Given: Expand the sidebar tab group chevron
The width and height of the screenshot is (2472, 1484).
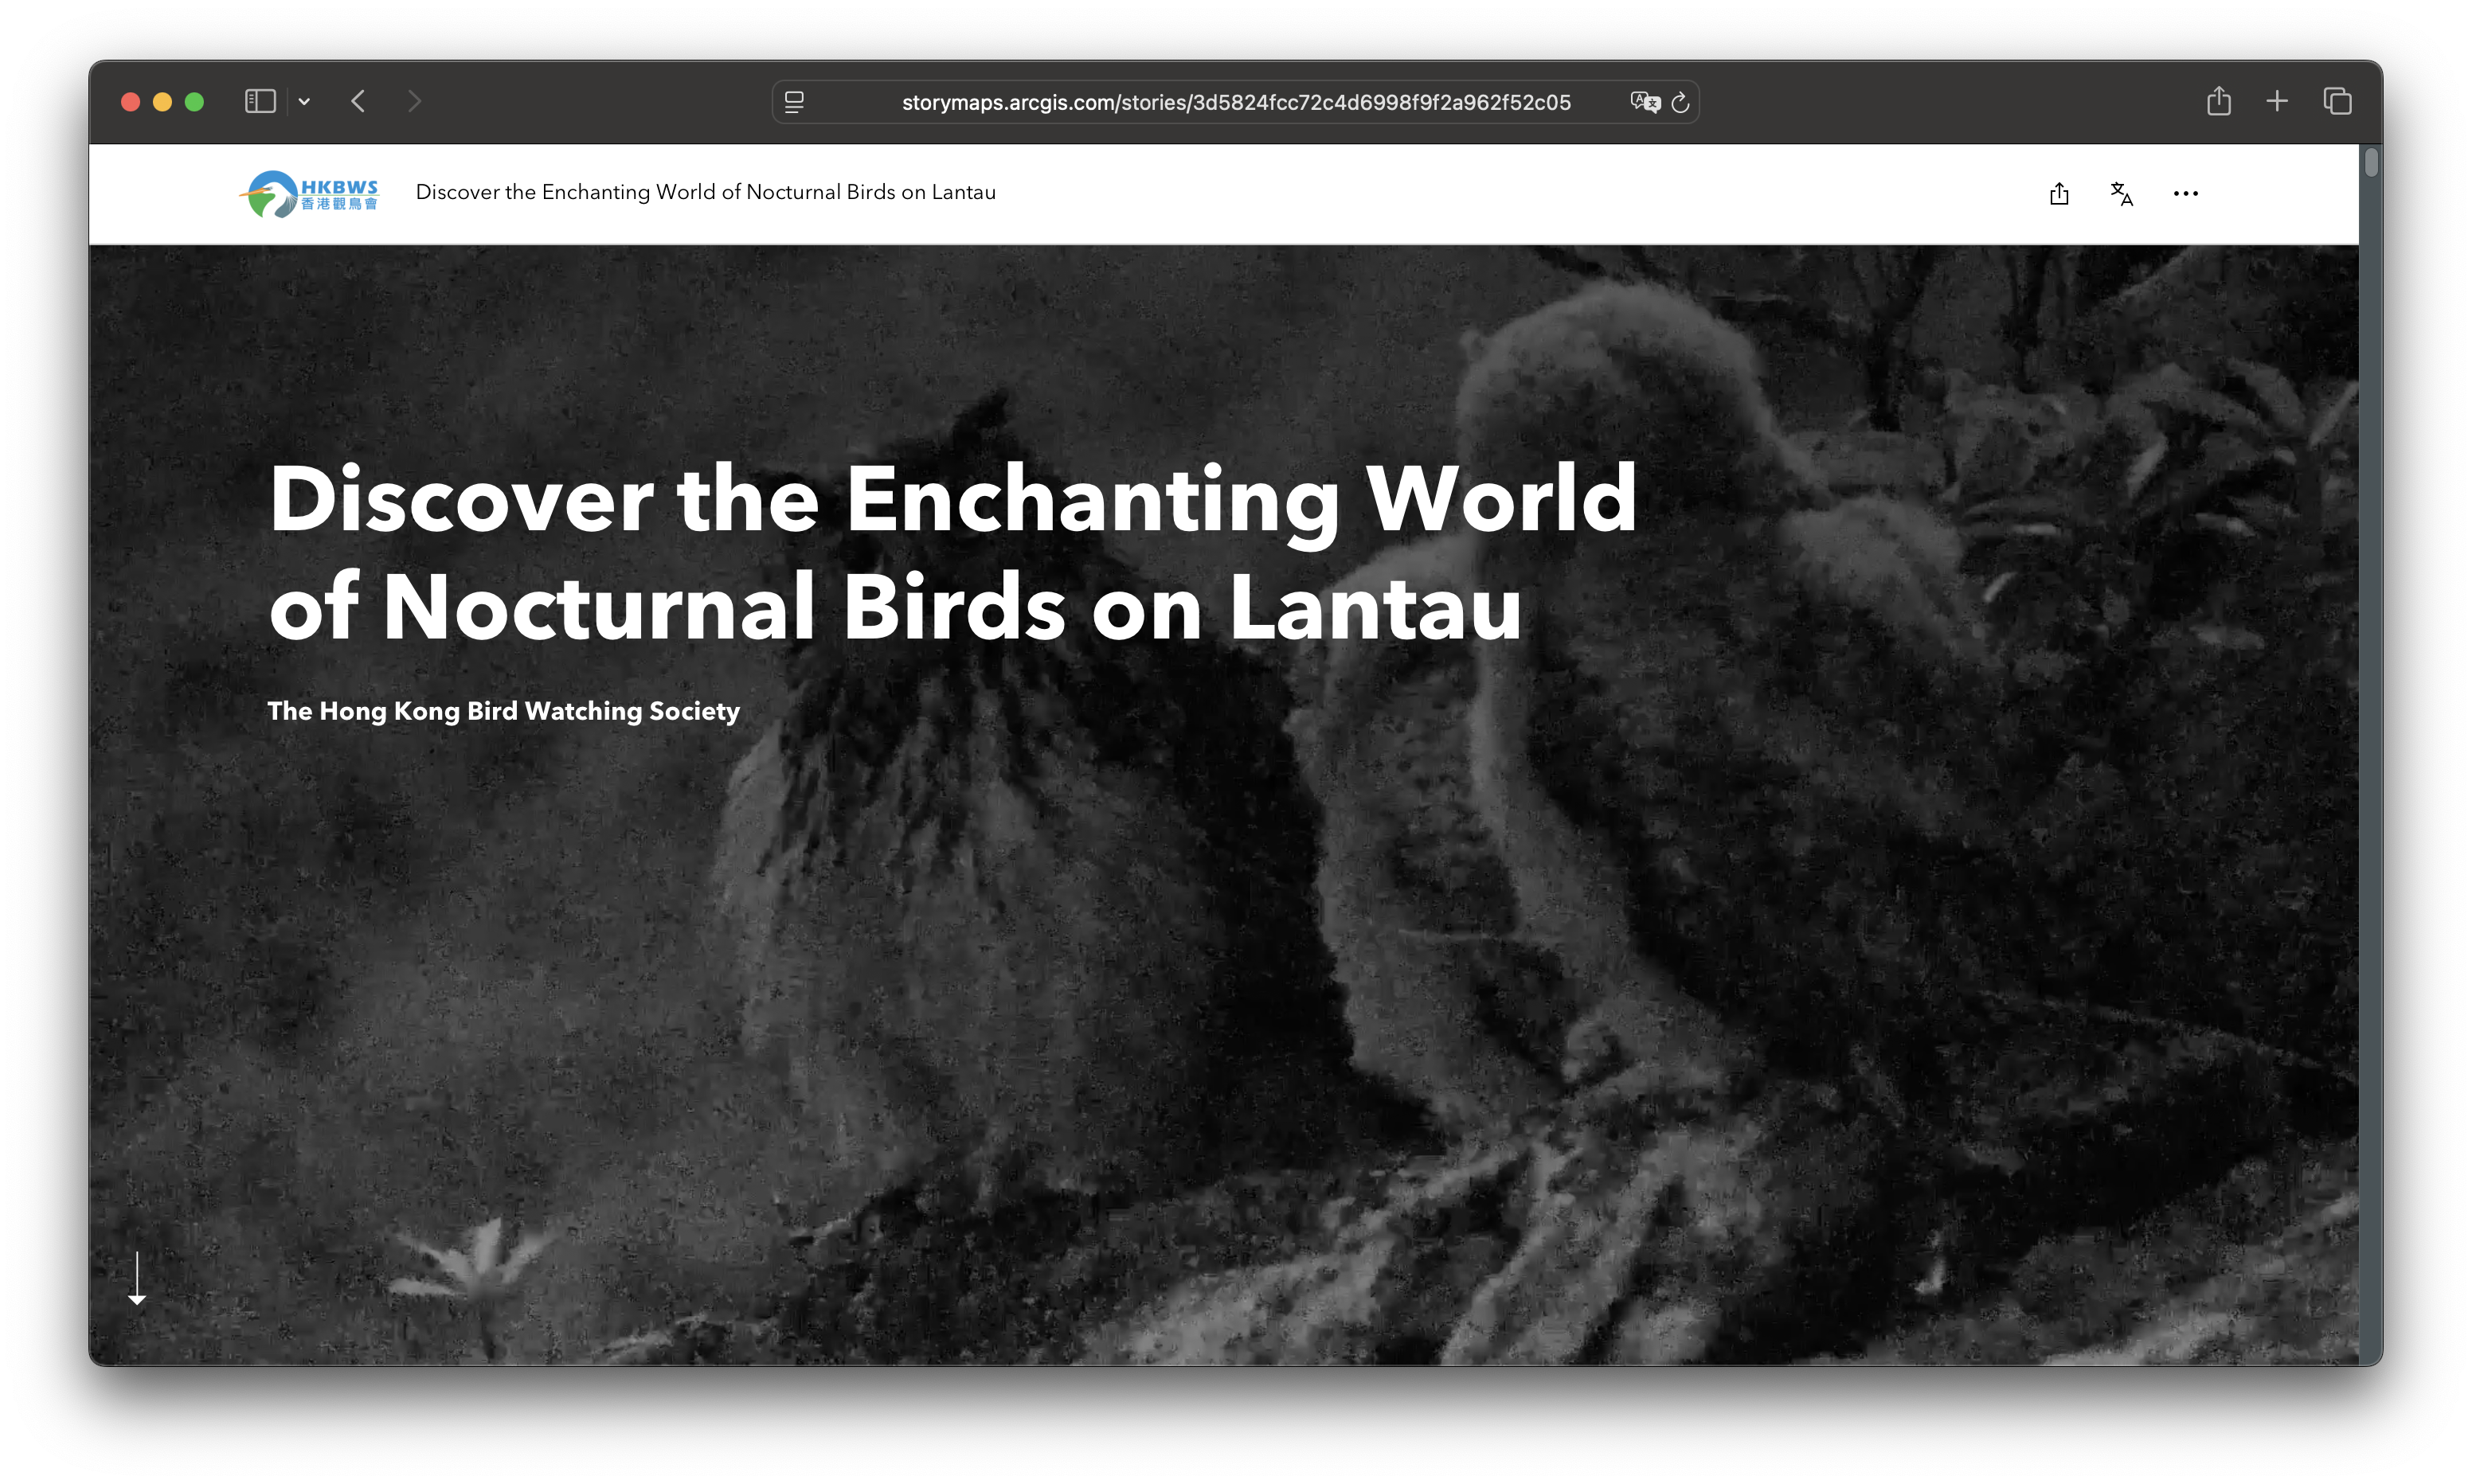Looking at the screenshot, I should [304, 101].
